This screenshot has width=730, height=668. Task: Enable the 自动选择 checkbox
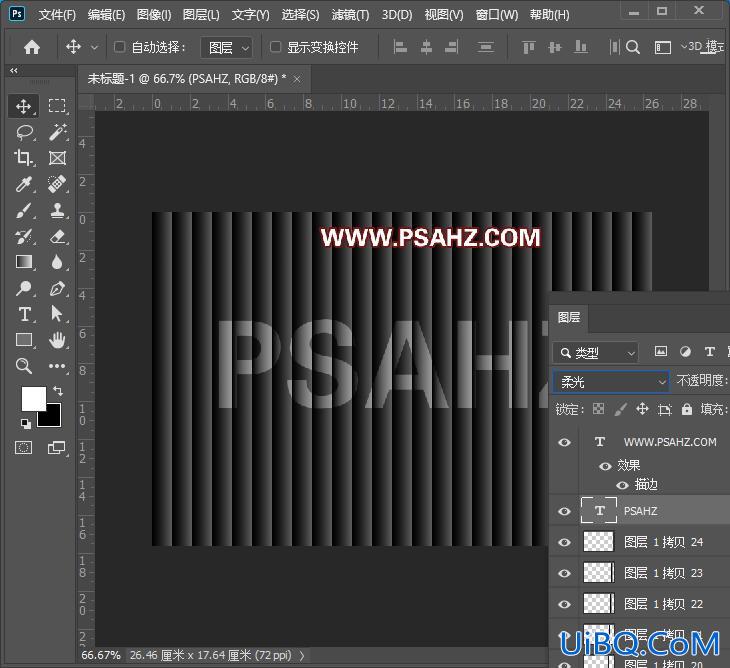120,47
